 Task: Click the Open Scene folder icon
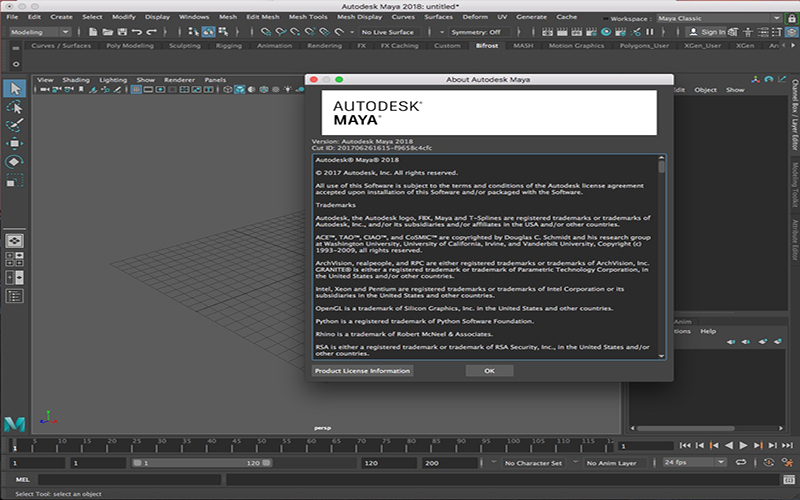[x=107, y=32]
